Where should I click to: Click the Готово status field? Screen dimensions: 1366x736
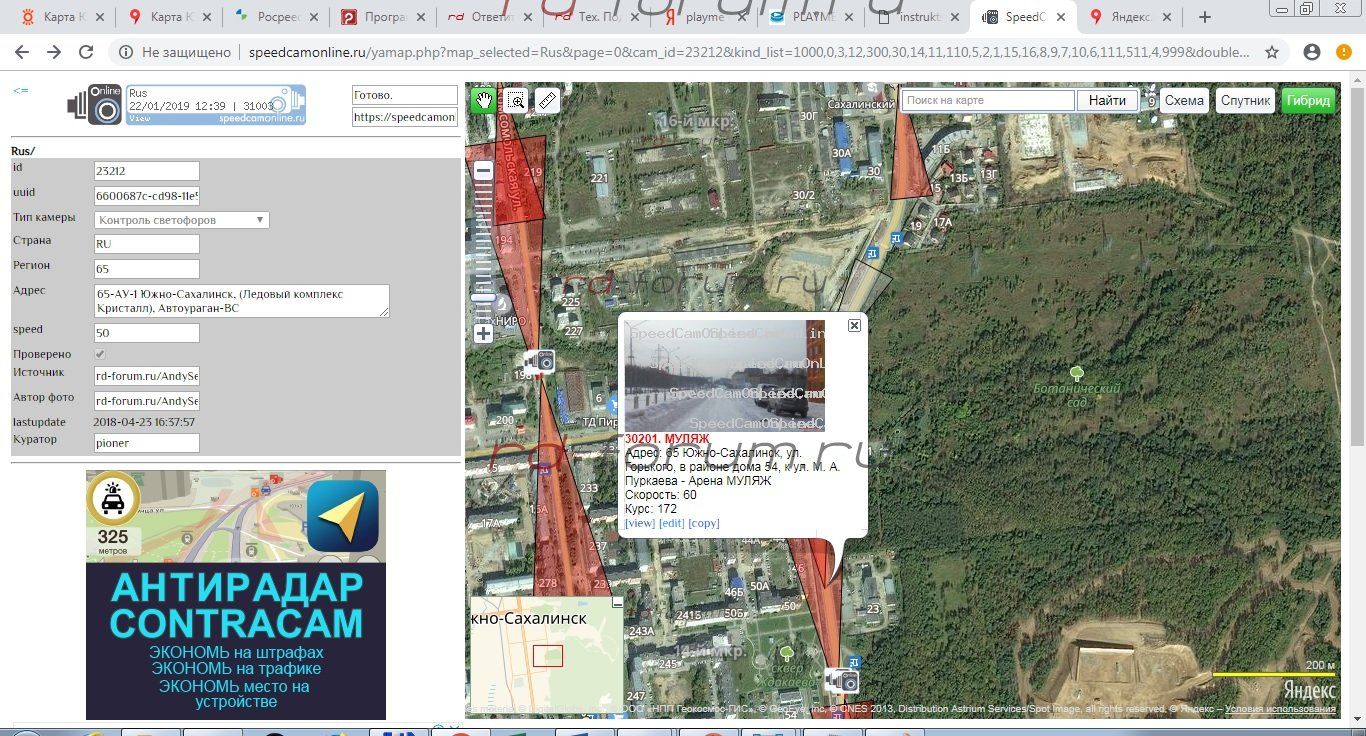pyautogui.click(x=404, y=95)
